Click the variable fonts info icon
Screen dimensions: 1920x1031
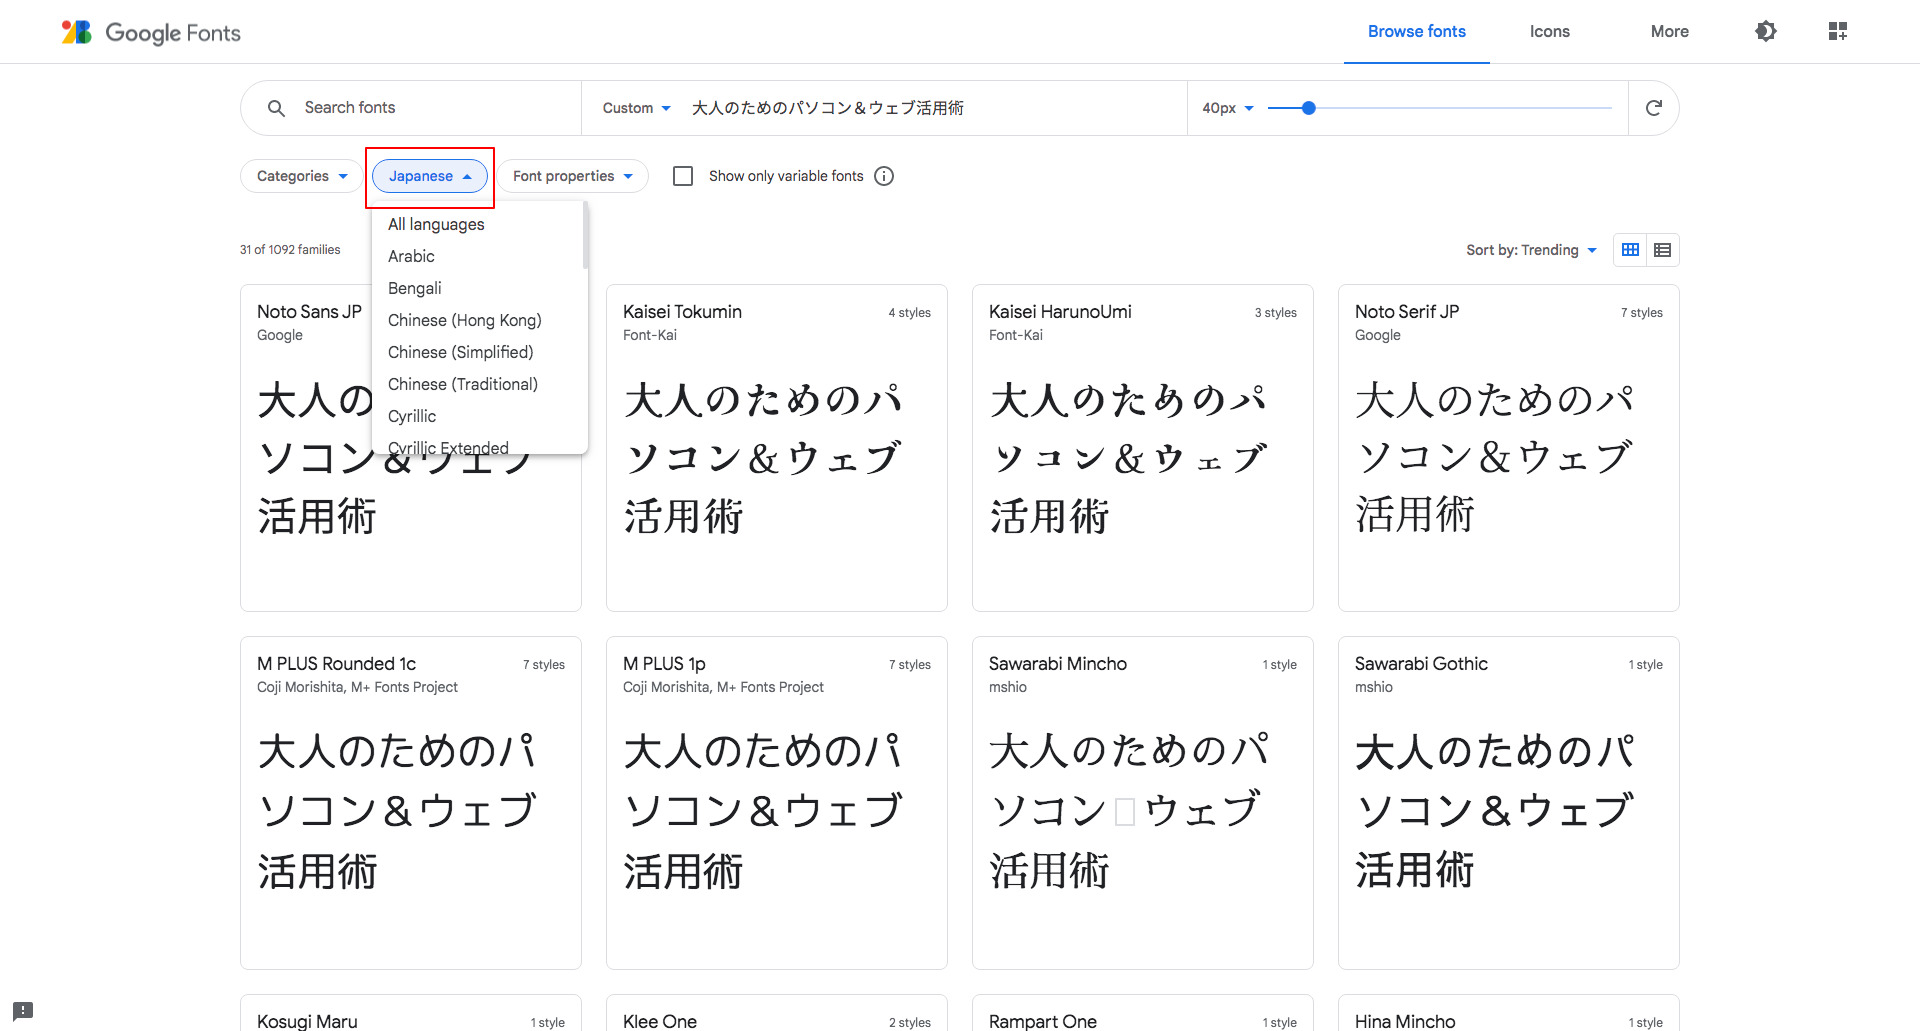tap(884, 175)
